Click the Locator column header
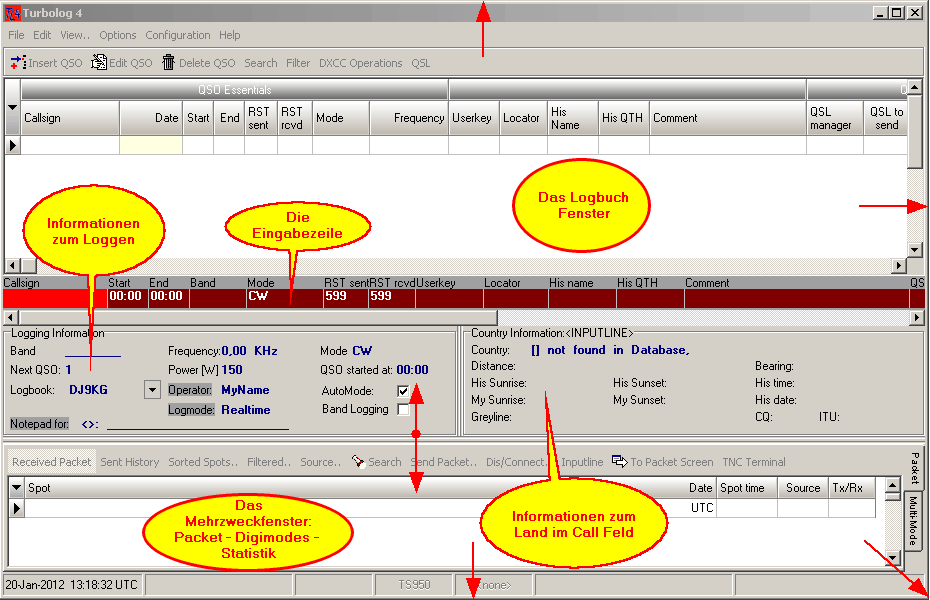Screen dimensions: 930x600 point(523,118)
